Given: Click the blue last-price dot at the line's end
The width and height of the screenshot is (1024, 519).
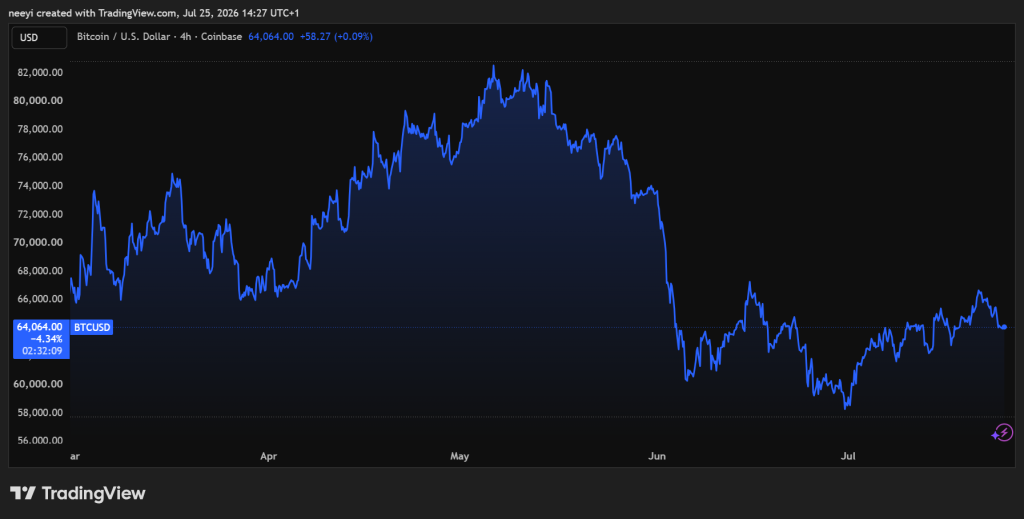Looking at the screenshot, I should click(x=1004, y=327).
